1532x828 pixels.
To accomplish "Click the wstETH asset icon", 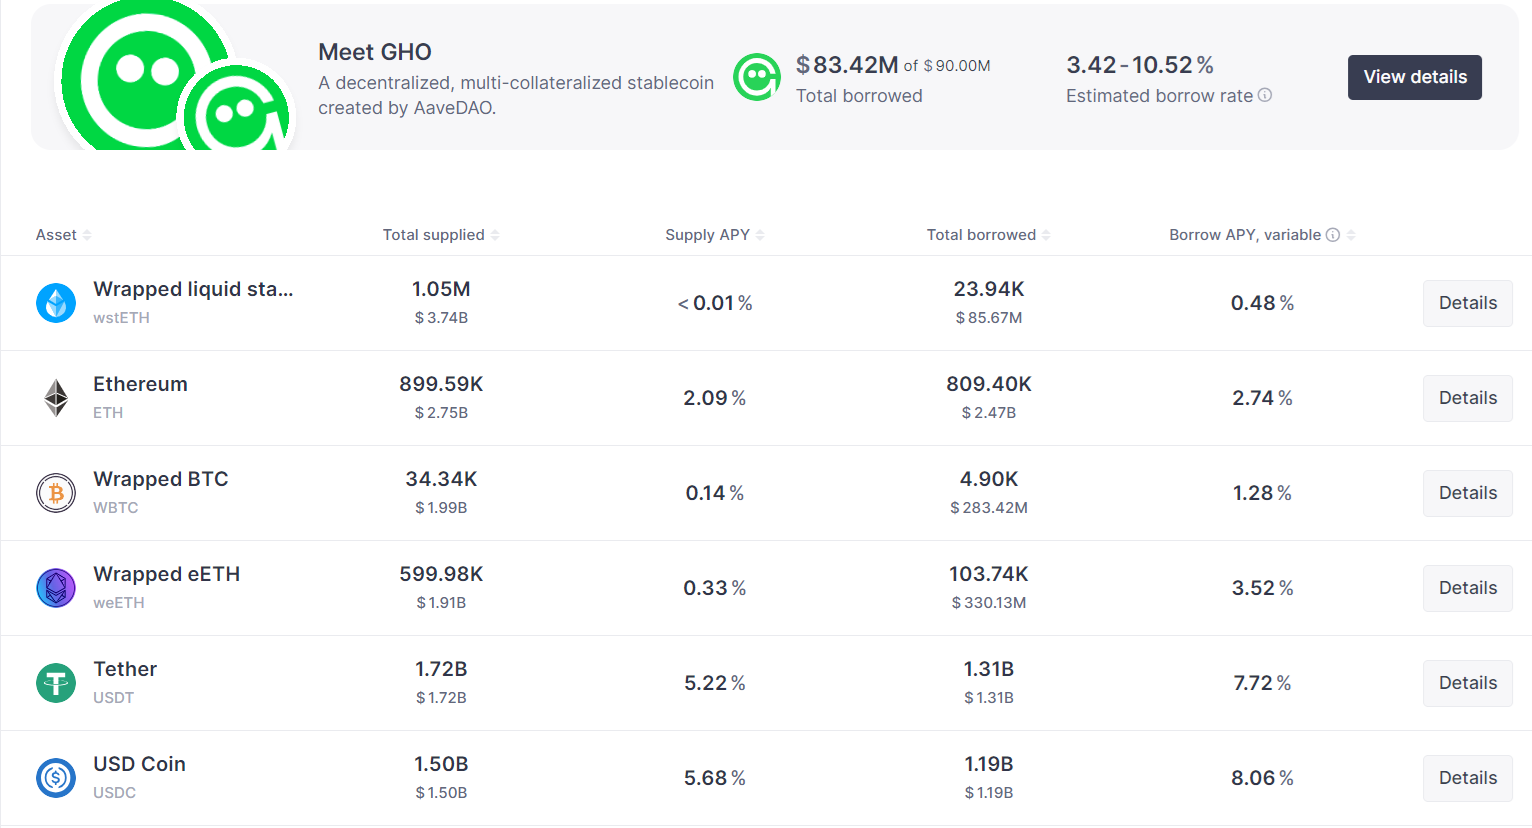I will (56, 303).
